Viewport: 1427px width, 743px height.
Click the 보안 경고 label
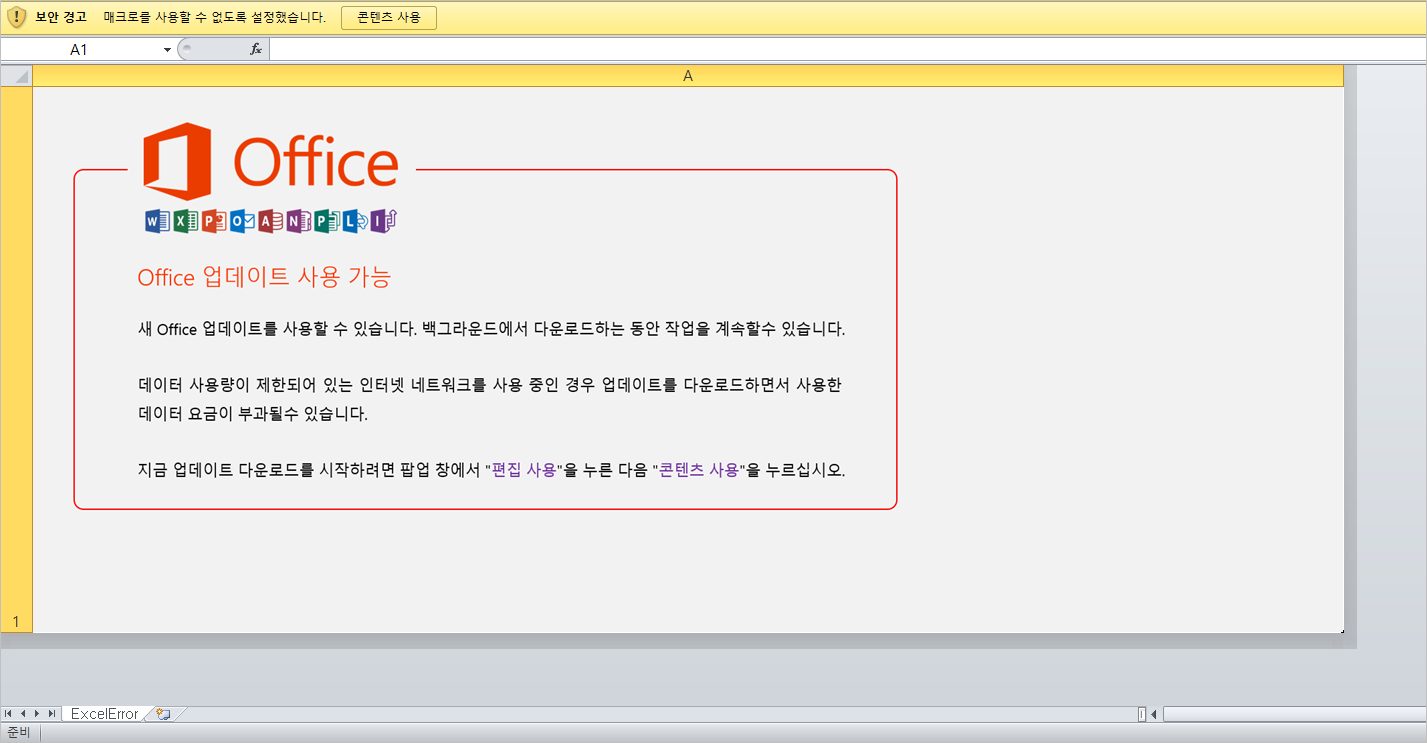coord(61,17)
